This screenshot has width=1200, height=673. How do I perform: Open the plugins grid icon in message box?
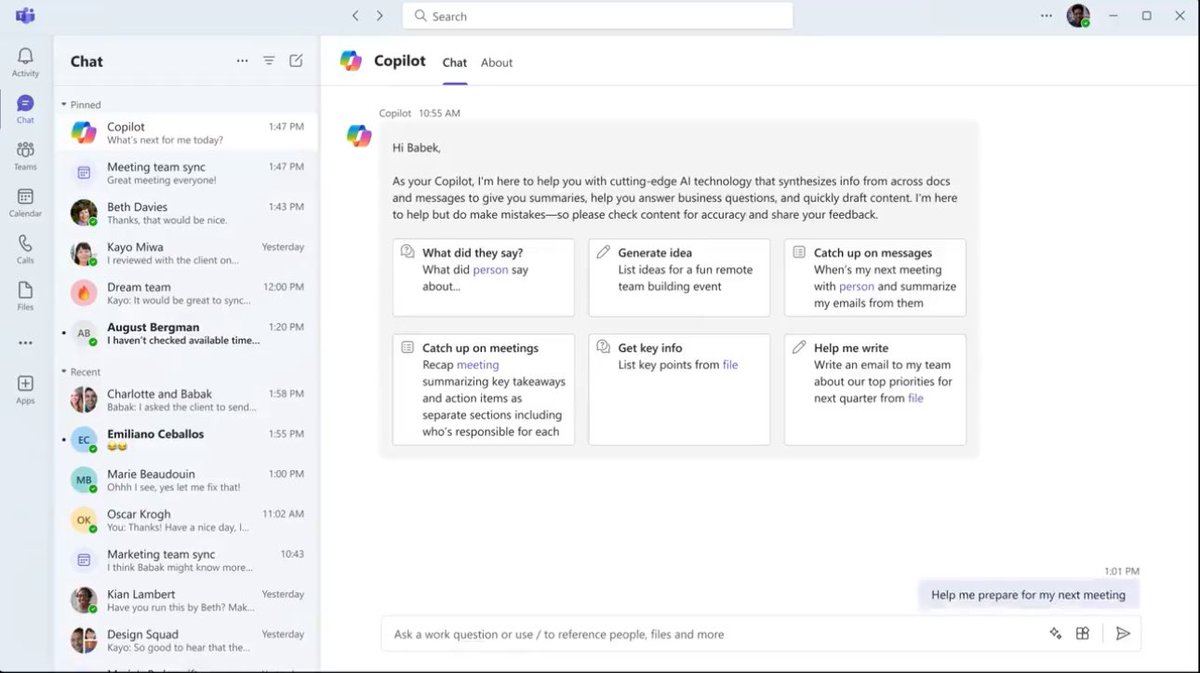[x=1082, y=633]
